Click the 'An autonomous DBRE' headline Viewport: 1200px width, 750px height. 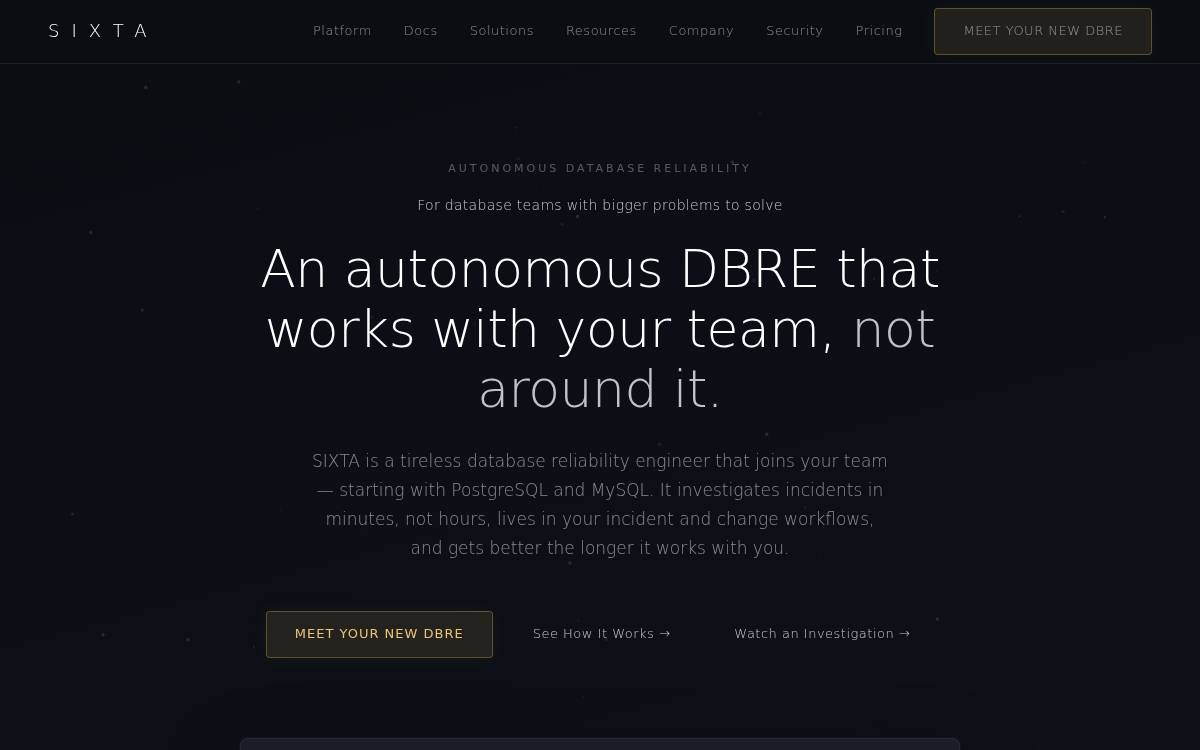[x=600, y=329]
